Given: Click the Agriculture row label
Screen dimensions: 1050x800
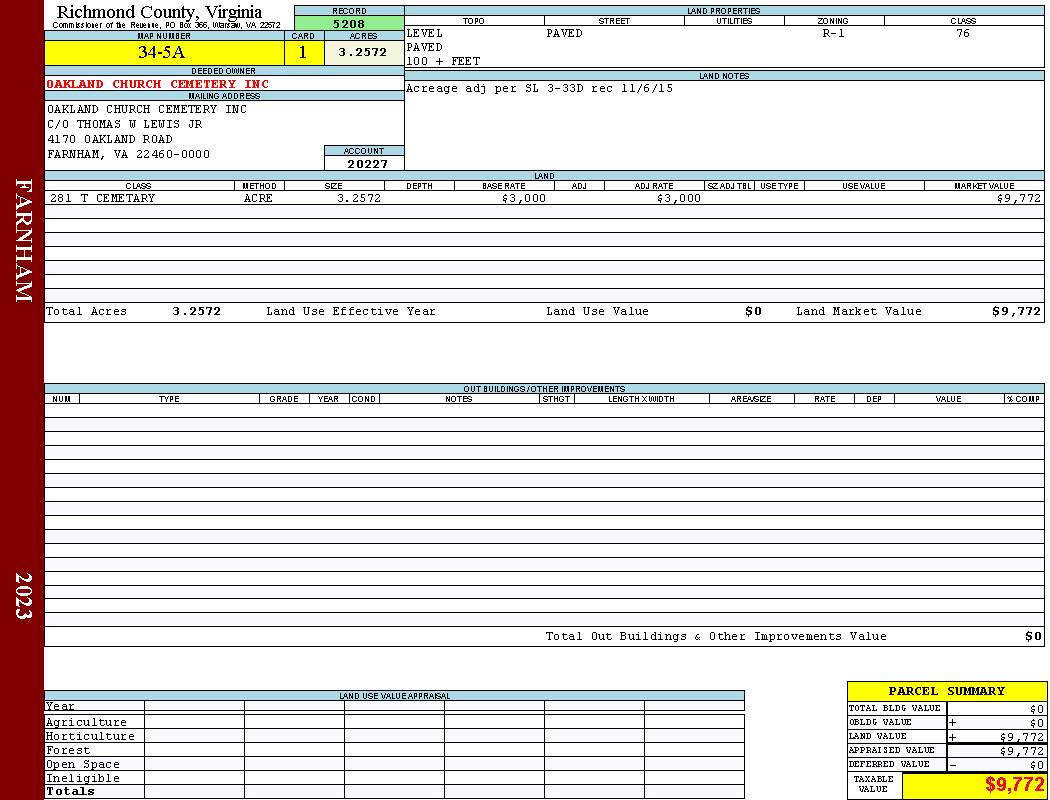Looking at the screenshot, I should [x=86, y=722].
